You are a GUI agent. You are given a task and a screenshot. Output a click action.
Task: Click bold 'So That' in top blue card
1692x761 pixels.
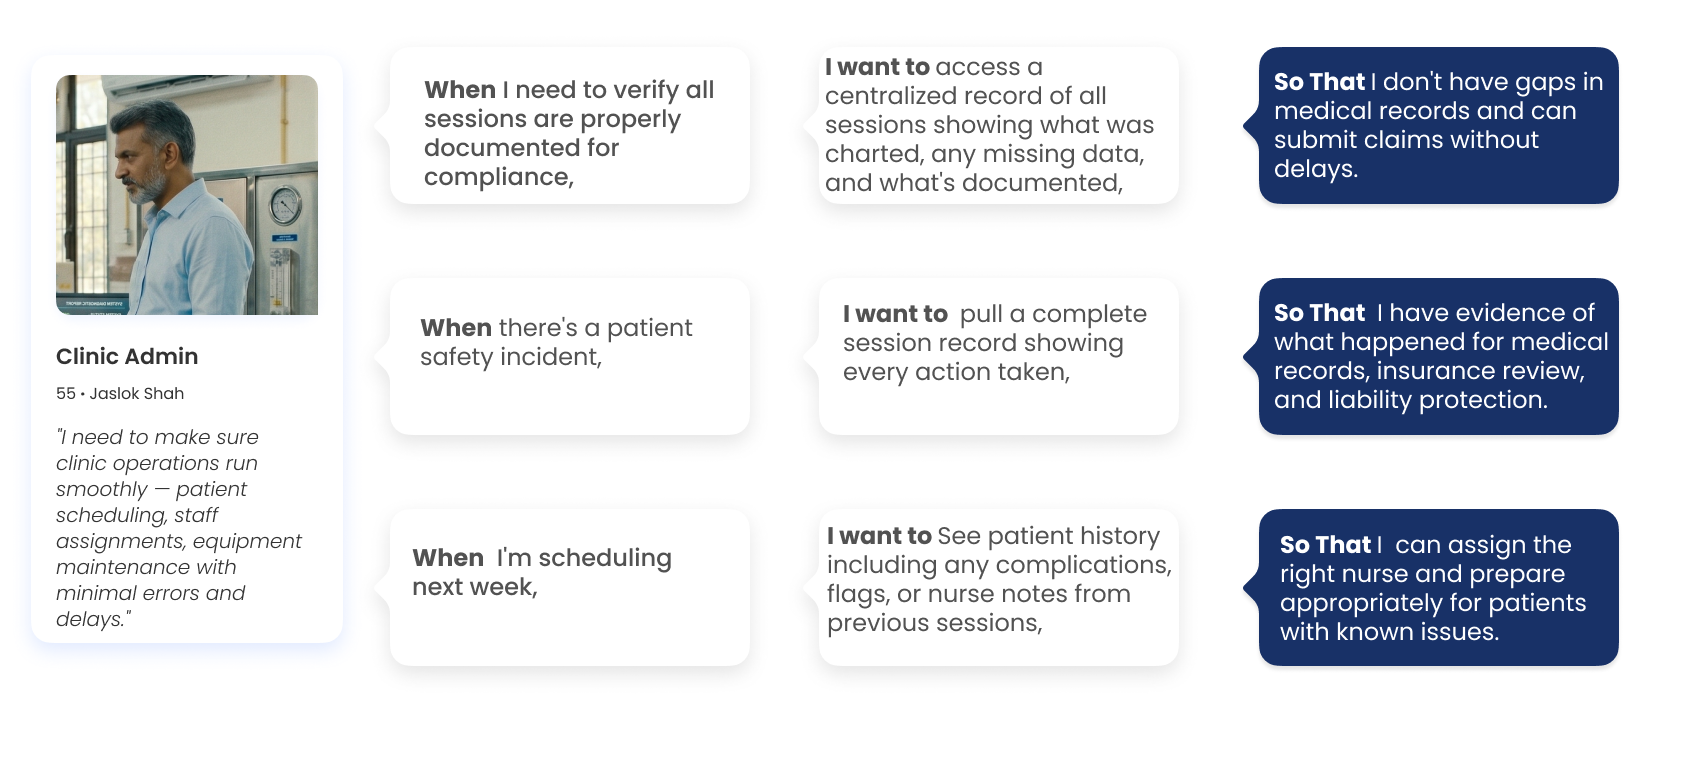click(1319, 82)
